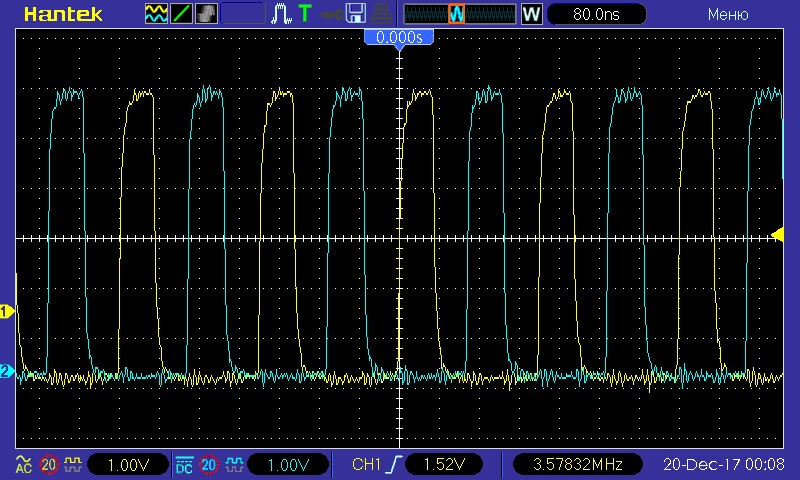Click the CH1 AC coupling icon

[23, 464]
